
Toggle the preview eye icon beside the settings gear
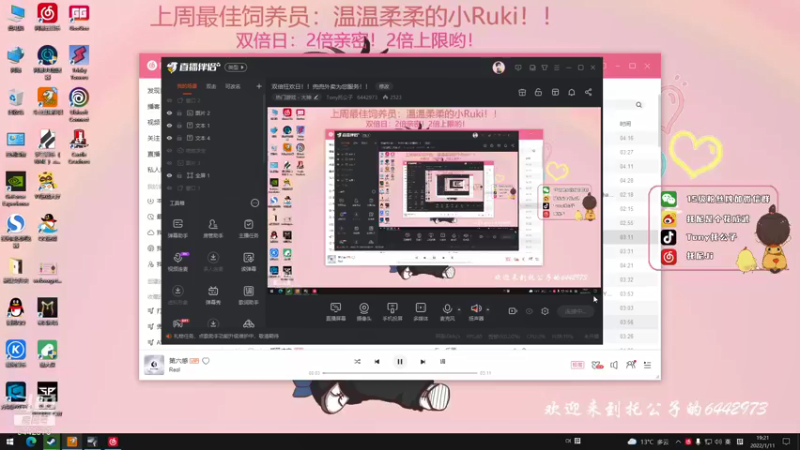[529, 311]
